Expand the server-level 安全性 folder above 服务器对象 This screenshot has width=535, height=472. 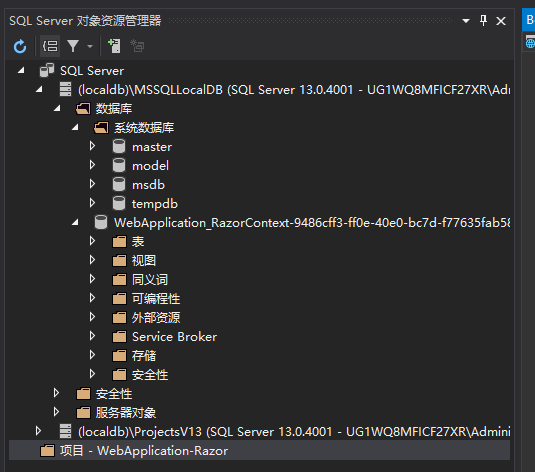click(56, 393)
